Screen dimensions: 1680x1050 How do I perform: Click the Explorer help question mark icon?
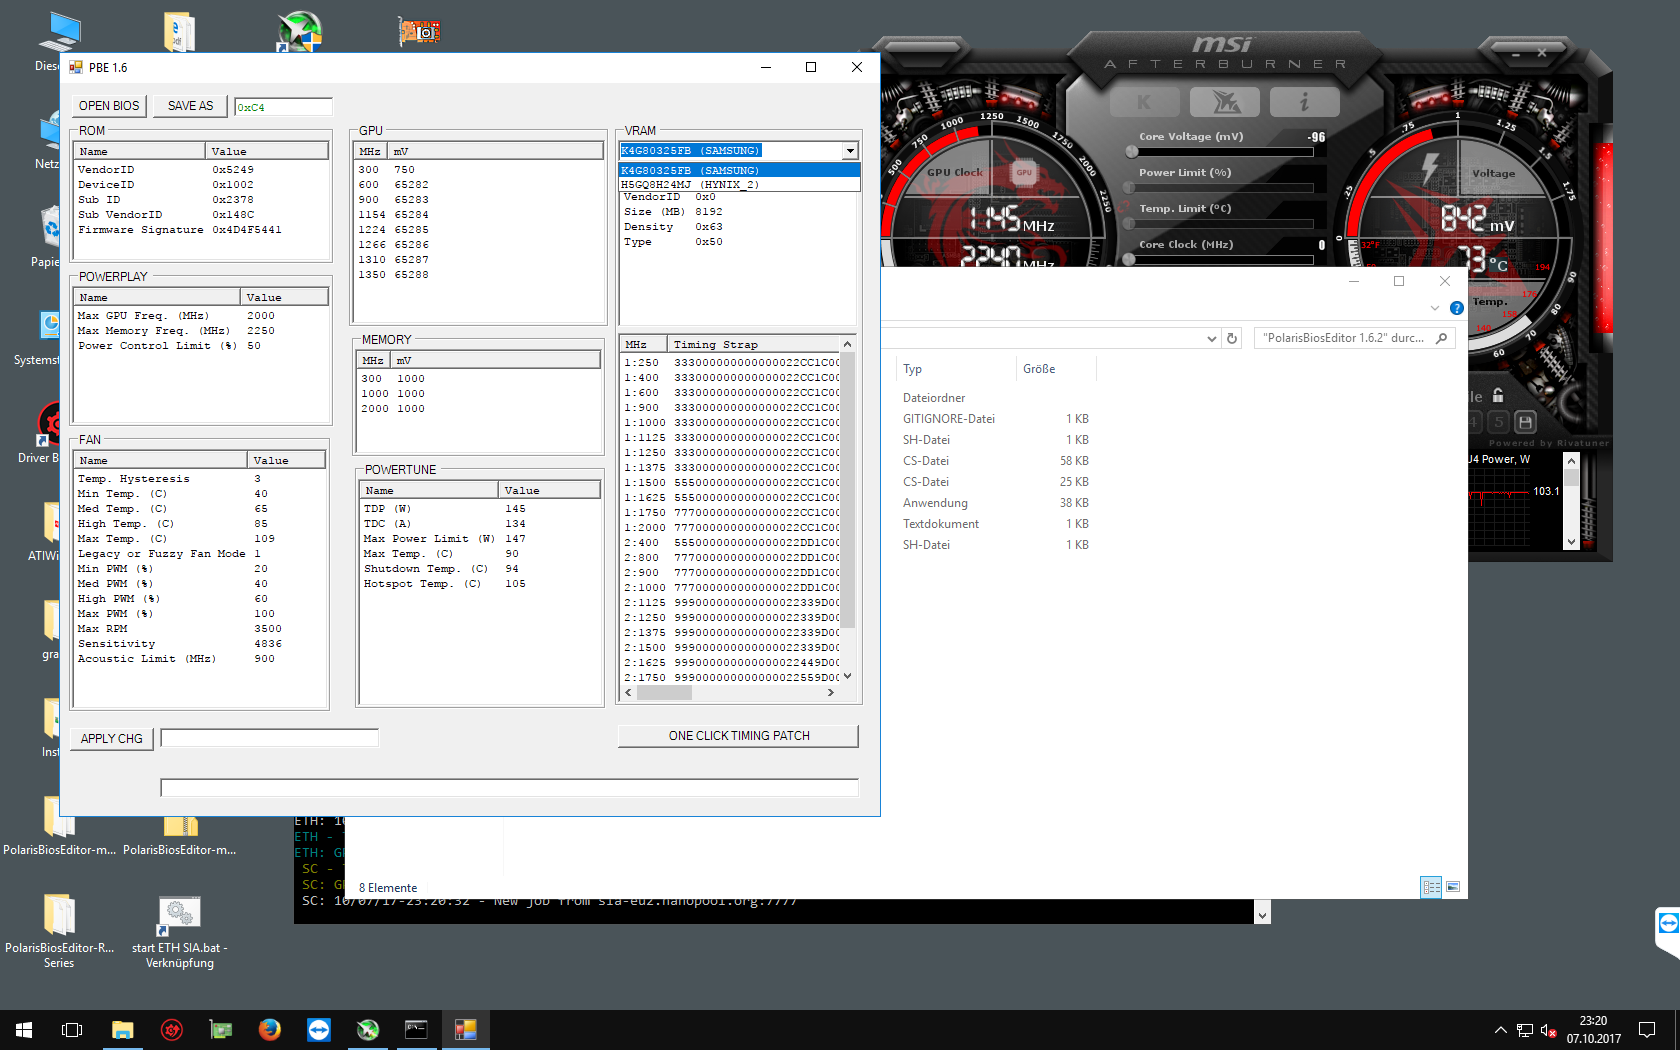(x=1457, y=308)
